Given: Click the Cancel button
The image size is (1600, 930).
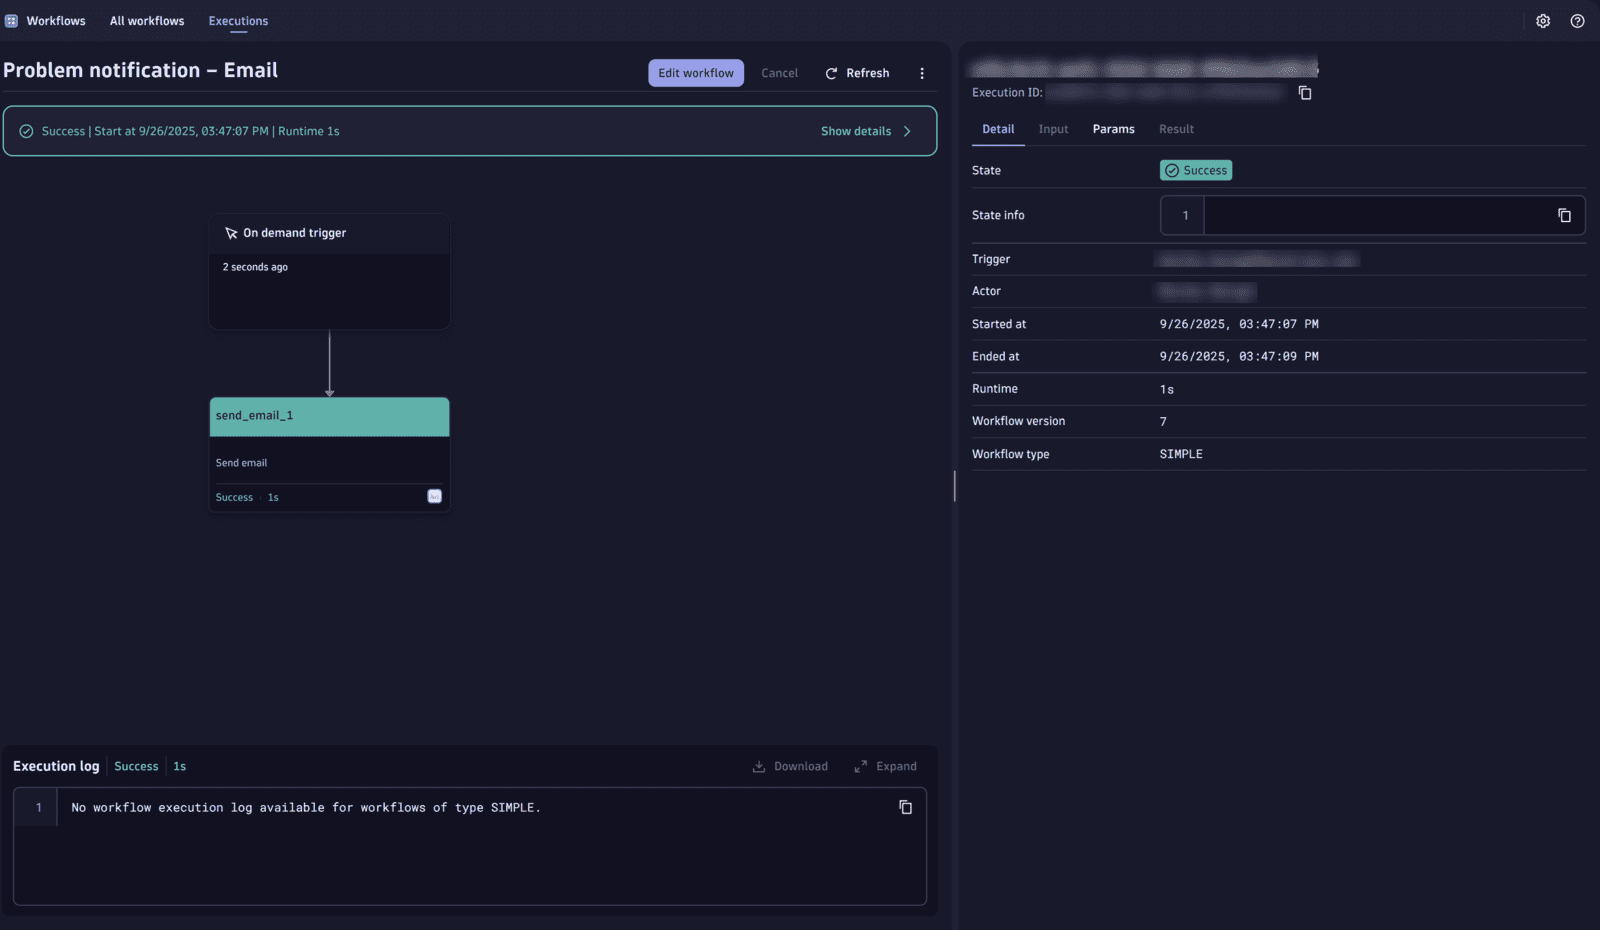Looking at the screenshot, I should (779, 72).
